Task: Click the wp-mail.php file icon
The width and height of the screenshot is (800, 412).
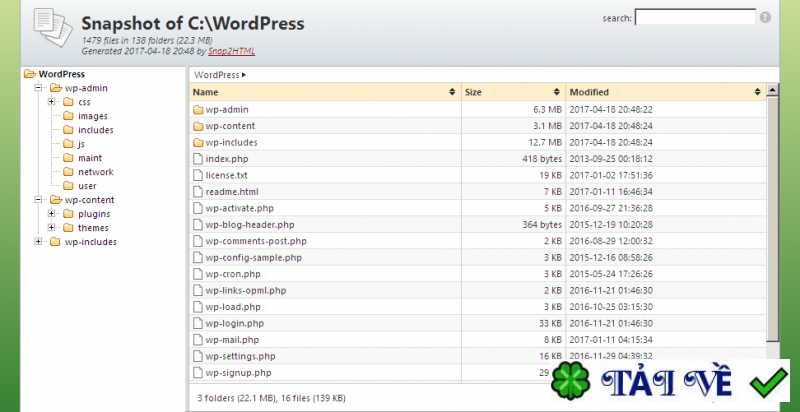Action: [198, 340]
